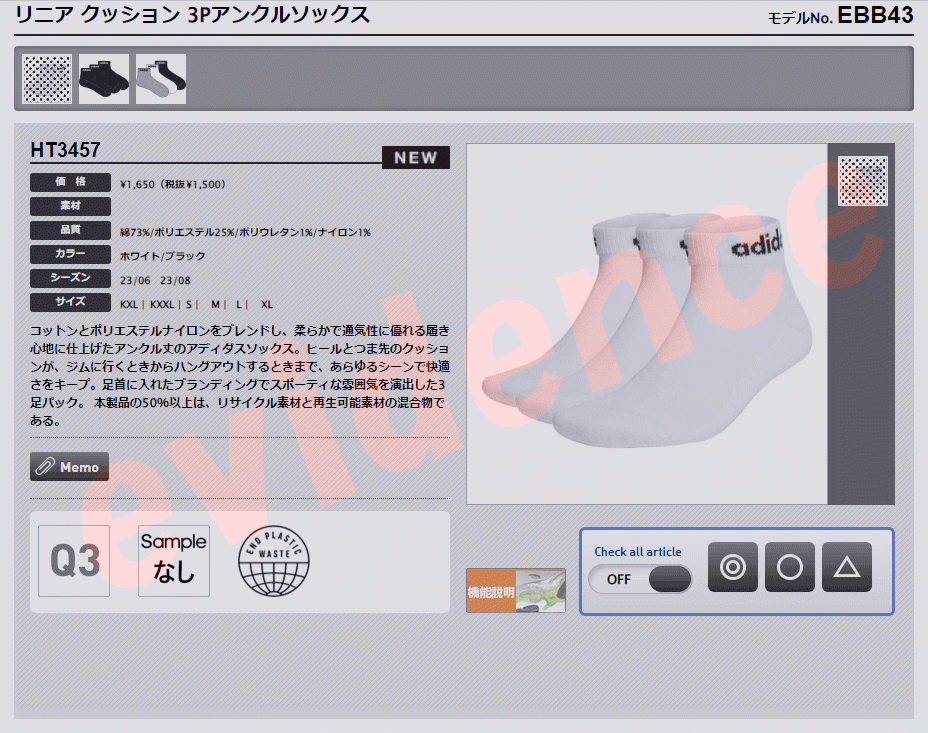Select the dotted pattern thumbnail
Screen dimensions: 928x733
[x=45, y=78]
